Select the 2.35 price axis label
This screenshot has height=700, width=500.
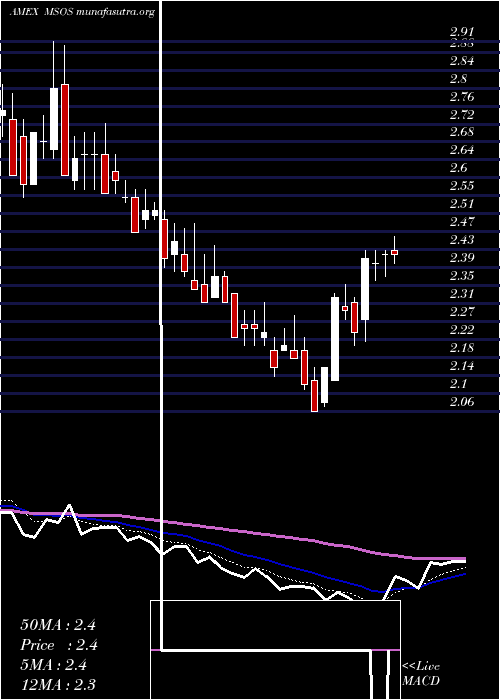(x=462, y=275)
